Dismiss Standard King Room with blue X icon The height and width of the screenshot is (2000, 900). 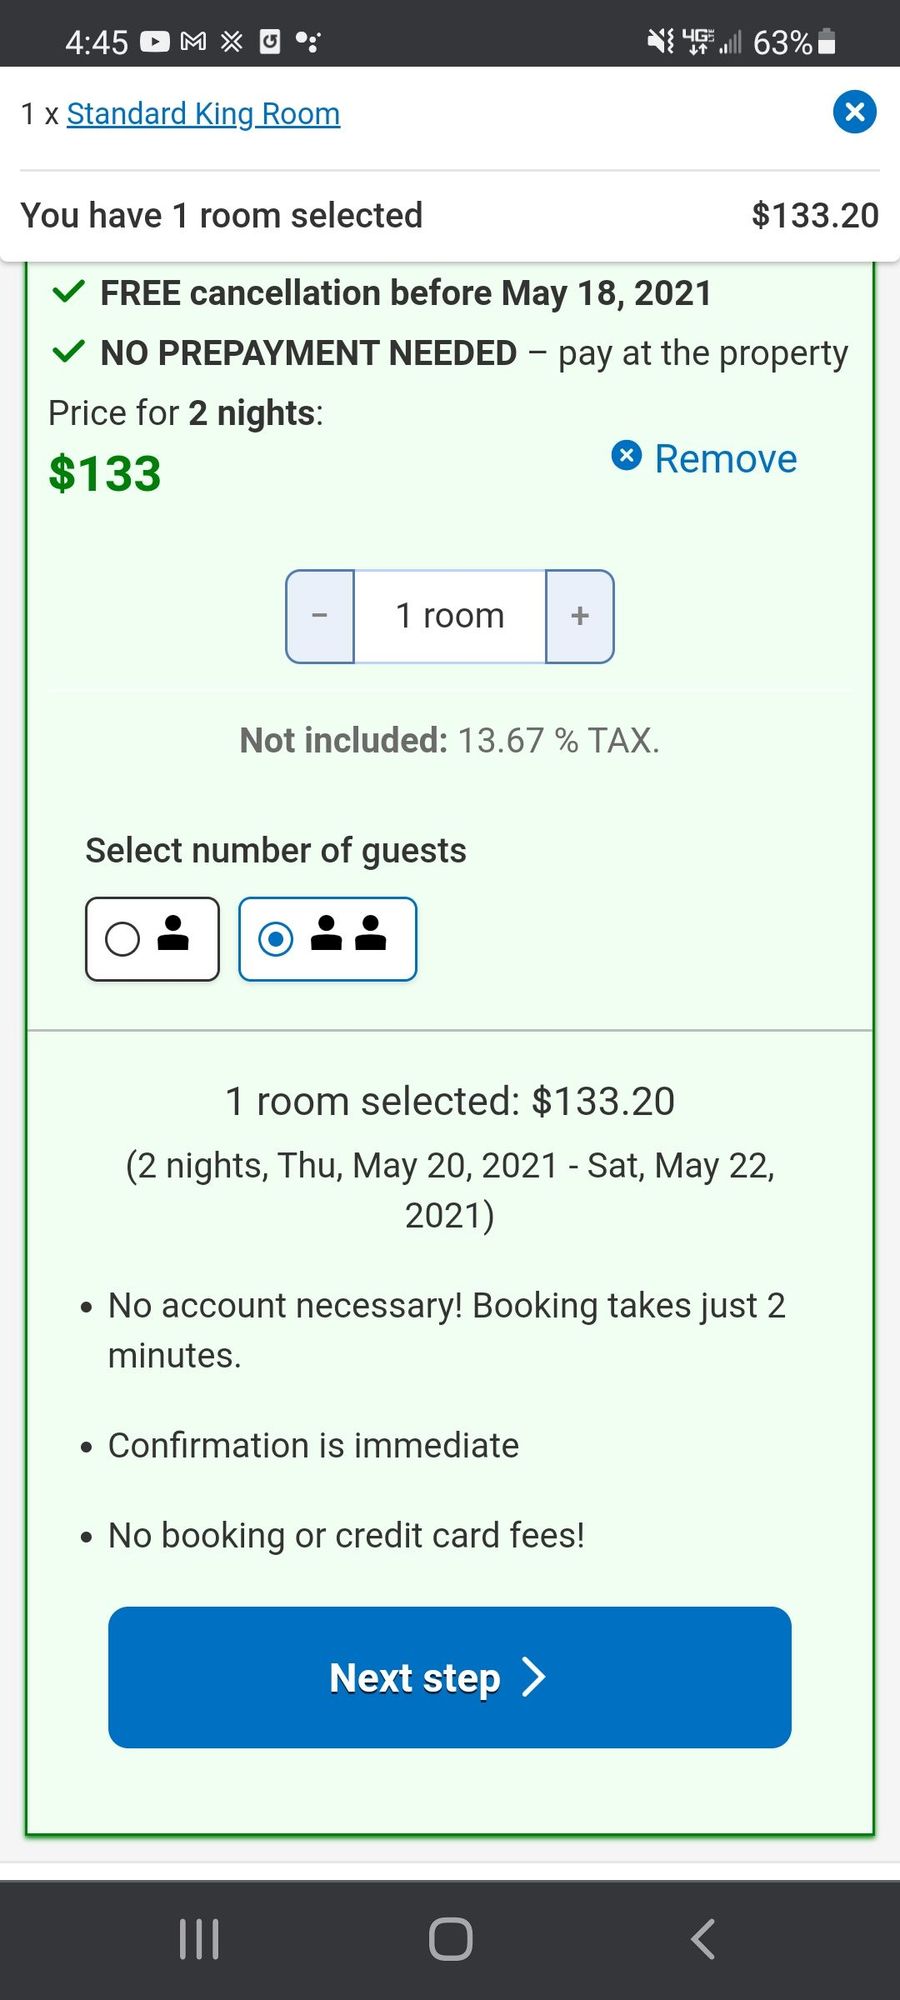click(855, 112)
